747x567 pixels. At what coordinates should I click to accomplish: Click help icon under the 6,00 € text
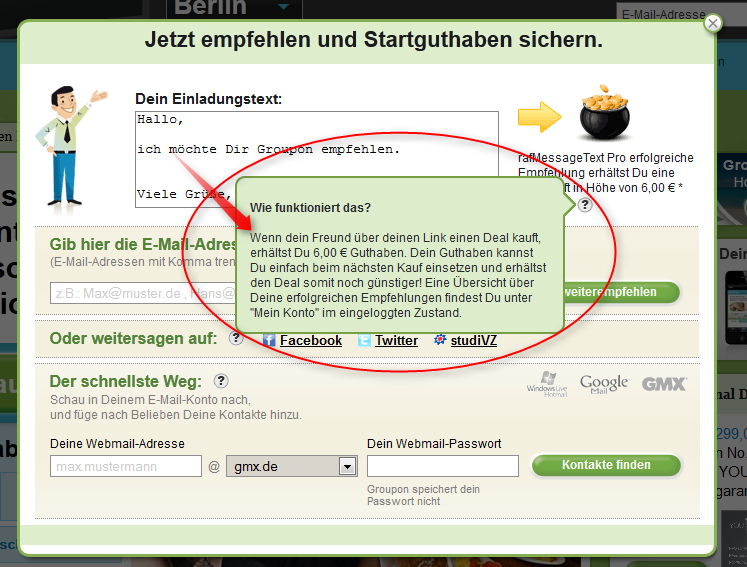(585, 205)
